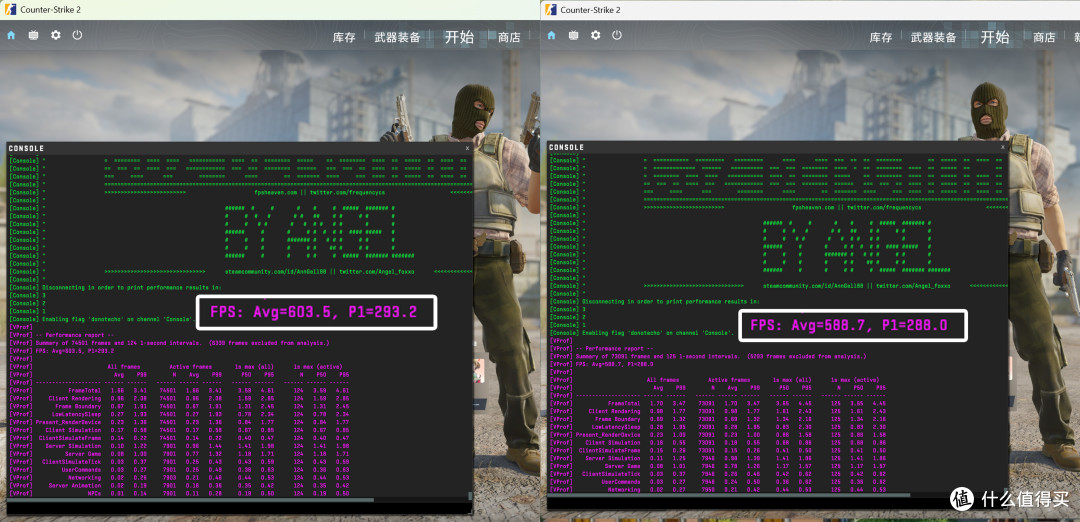Image resolution: width=1080 pixels, height=522 pixels.
Task: Open 武器装备 menu in left window
Action: click(397, 37)
